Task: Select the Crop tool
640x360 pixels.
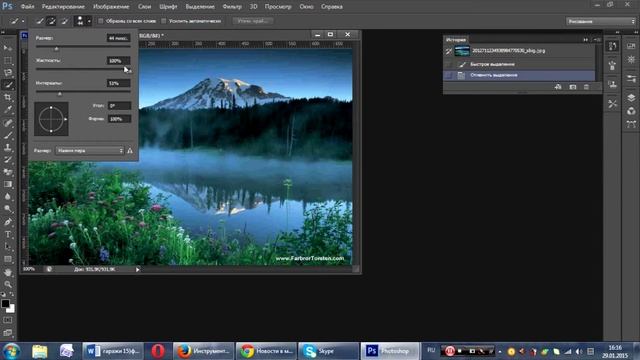Action: tap(8, 97)
